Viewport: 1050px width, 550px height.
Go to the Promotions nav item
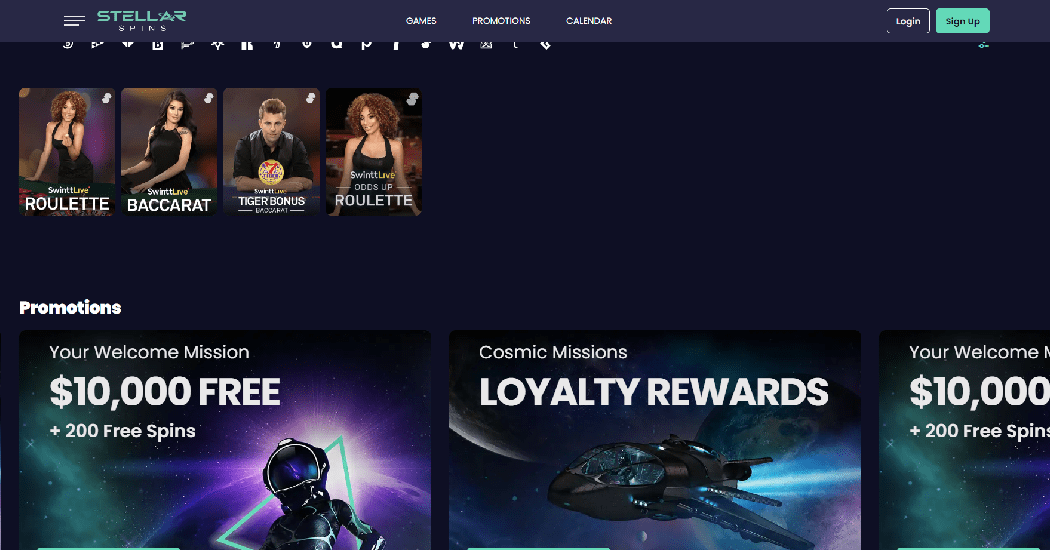501,21
